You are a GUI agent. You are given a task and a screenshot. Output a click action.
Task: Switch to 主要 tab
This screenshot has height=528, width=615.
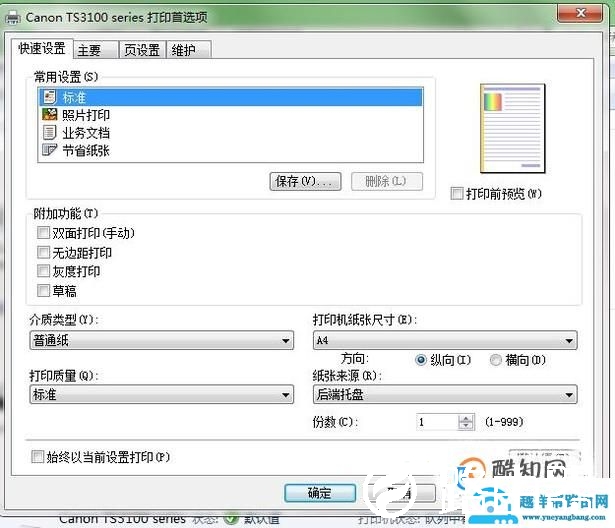[96, 50]
